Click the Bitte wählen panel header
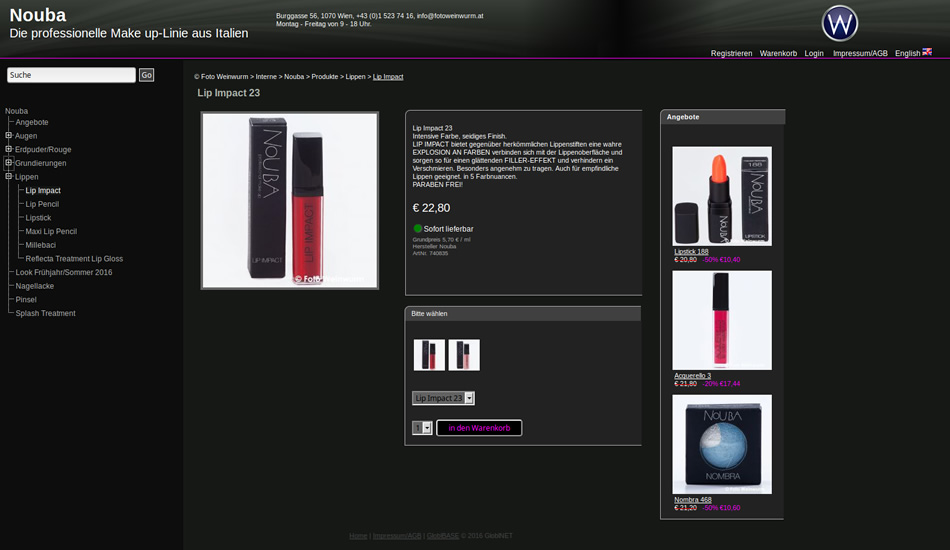The height and width of the screenshot is (550, 950). tap(523, 314)
